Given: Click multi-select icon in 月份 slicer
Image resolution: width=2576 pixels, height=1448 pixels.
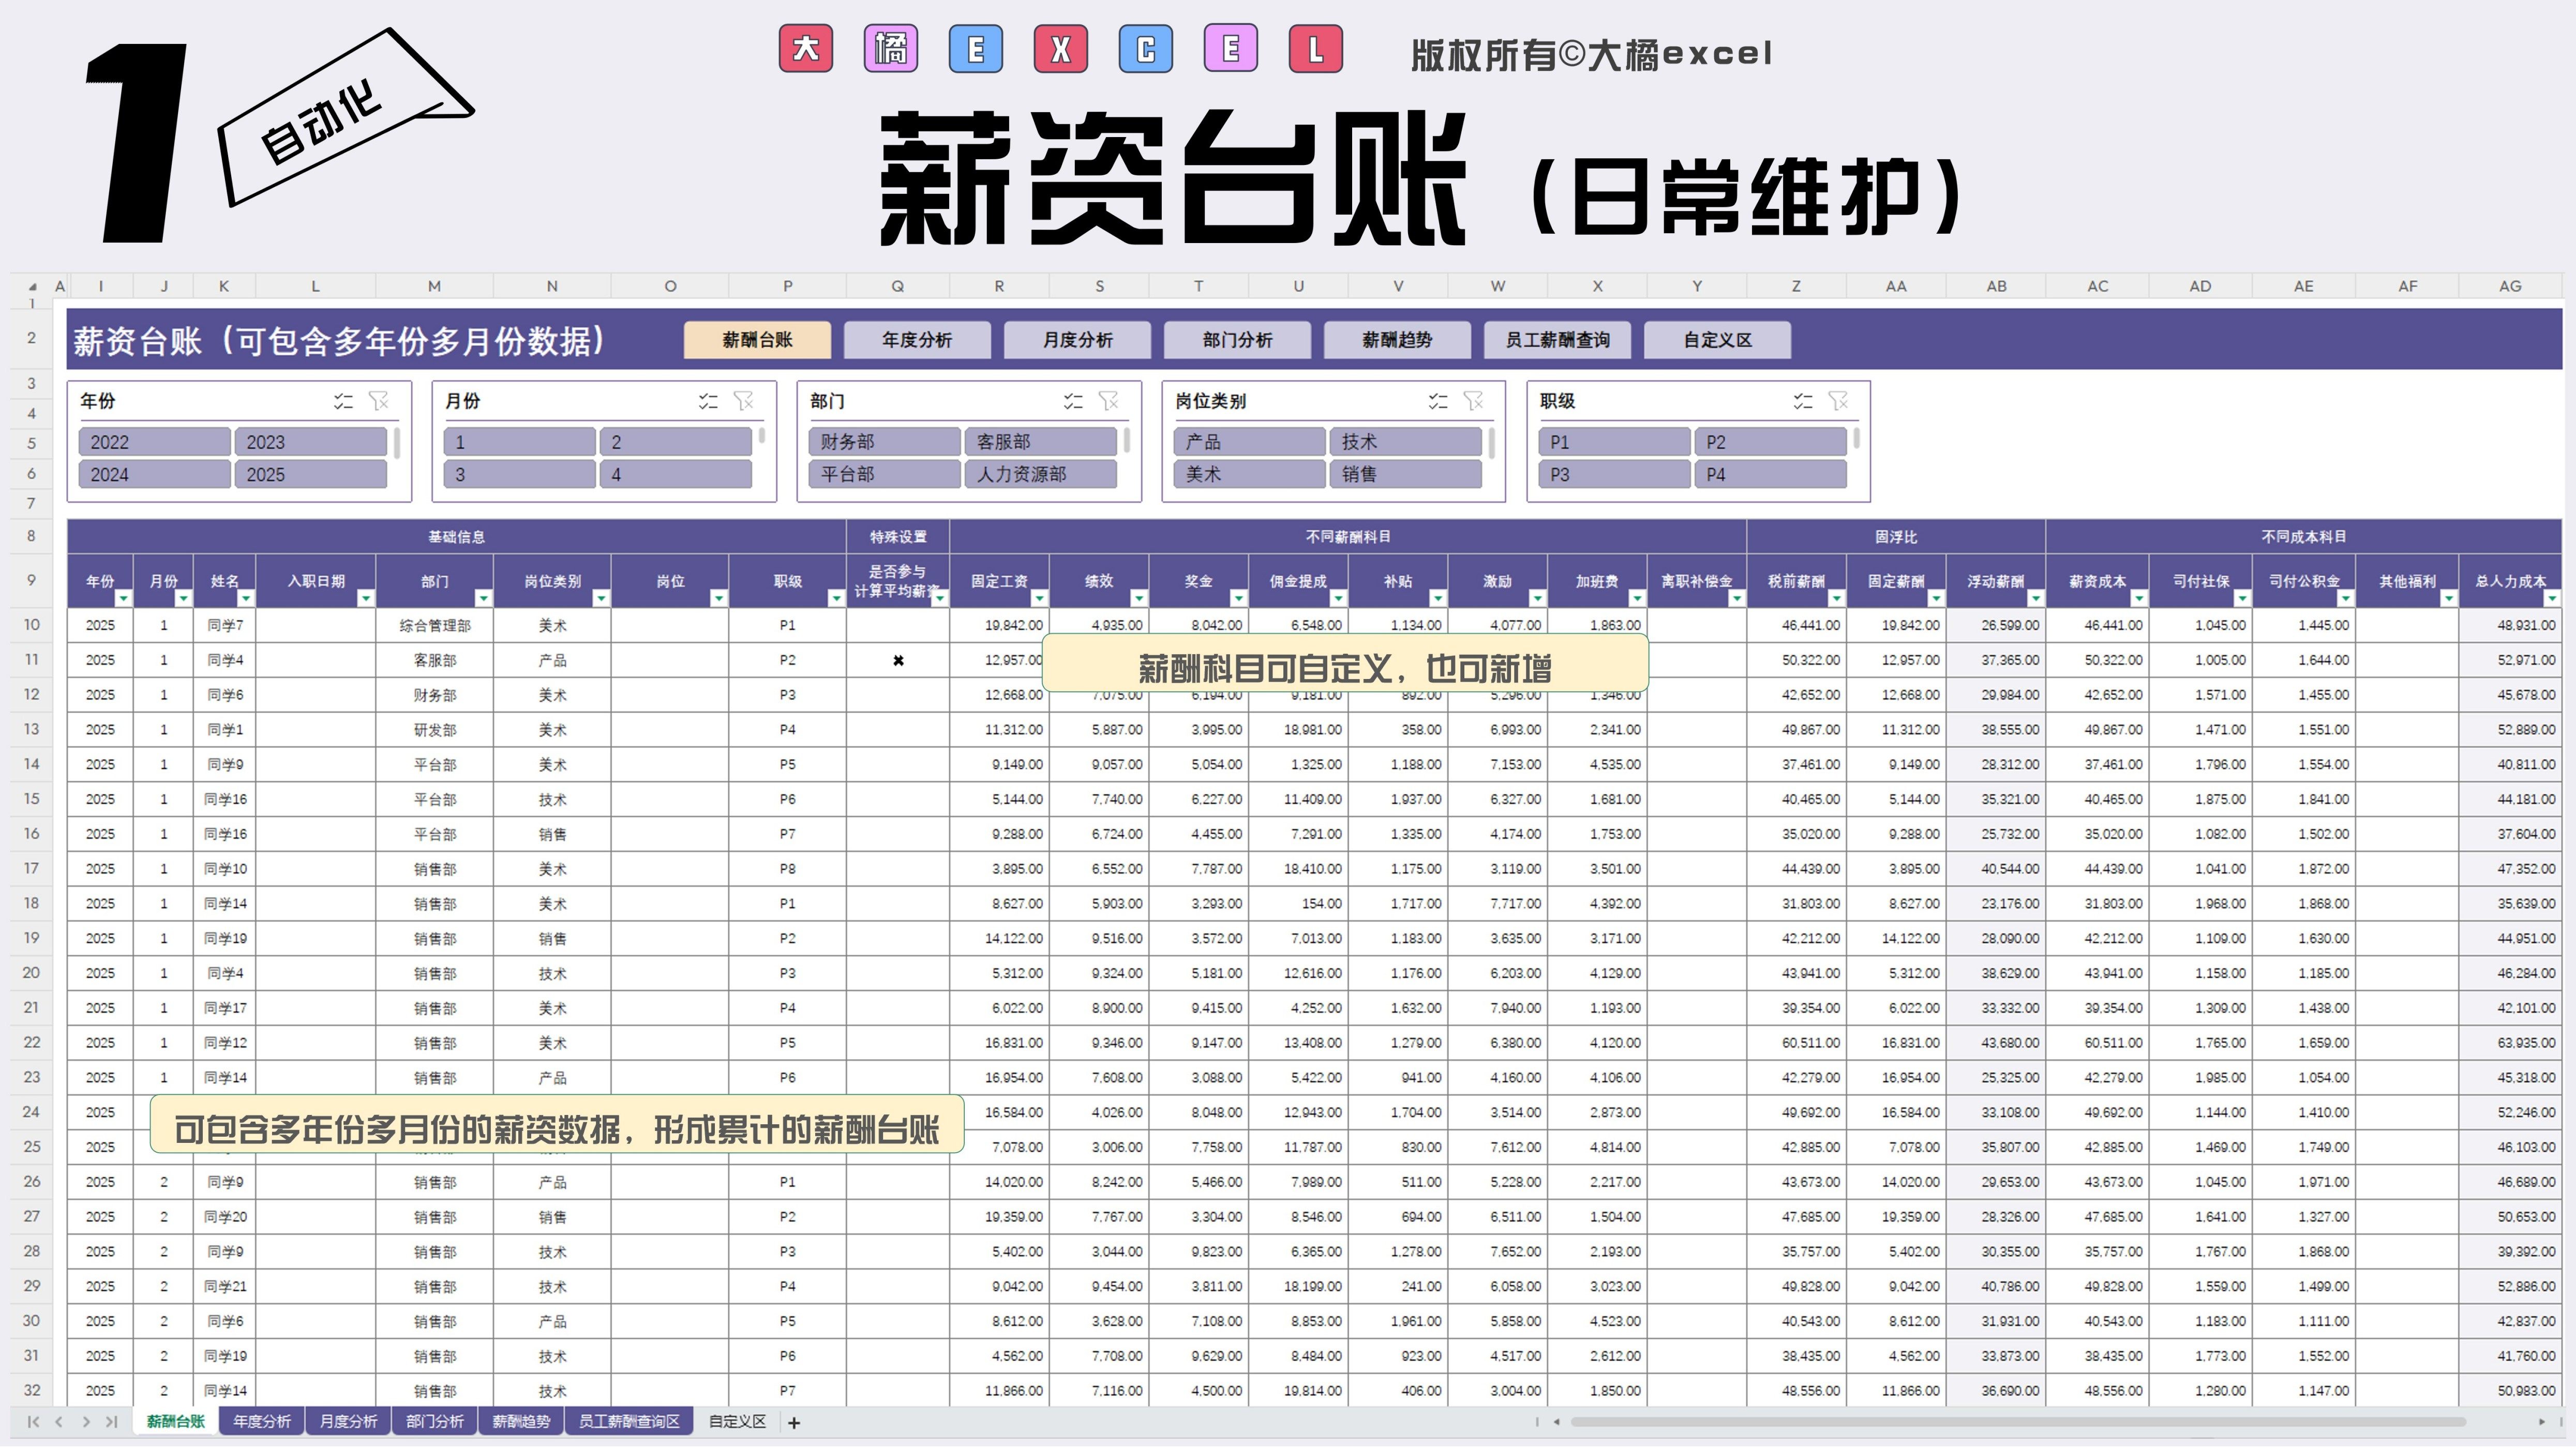Looking at the screenshot, I should [708, 401].
